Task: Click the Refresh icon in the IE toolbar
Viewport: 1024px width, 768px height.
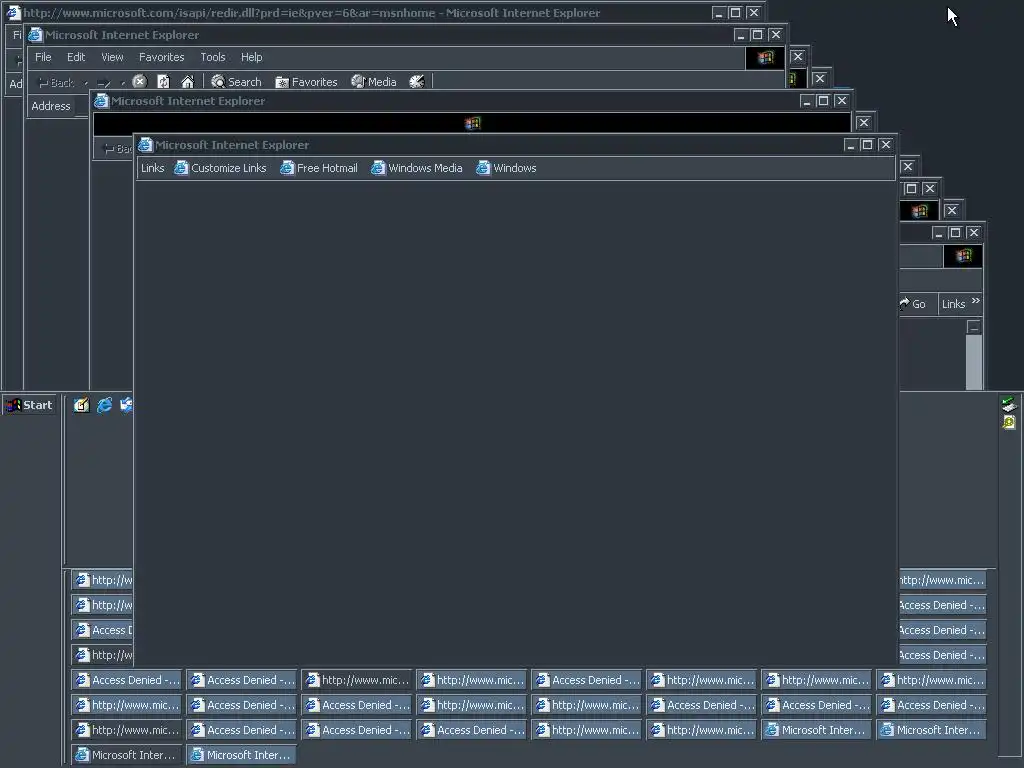Action: coord(163,82)
